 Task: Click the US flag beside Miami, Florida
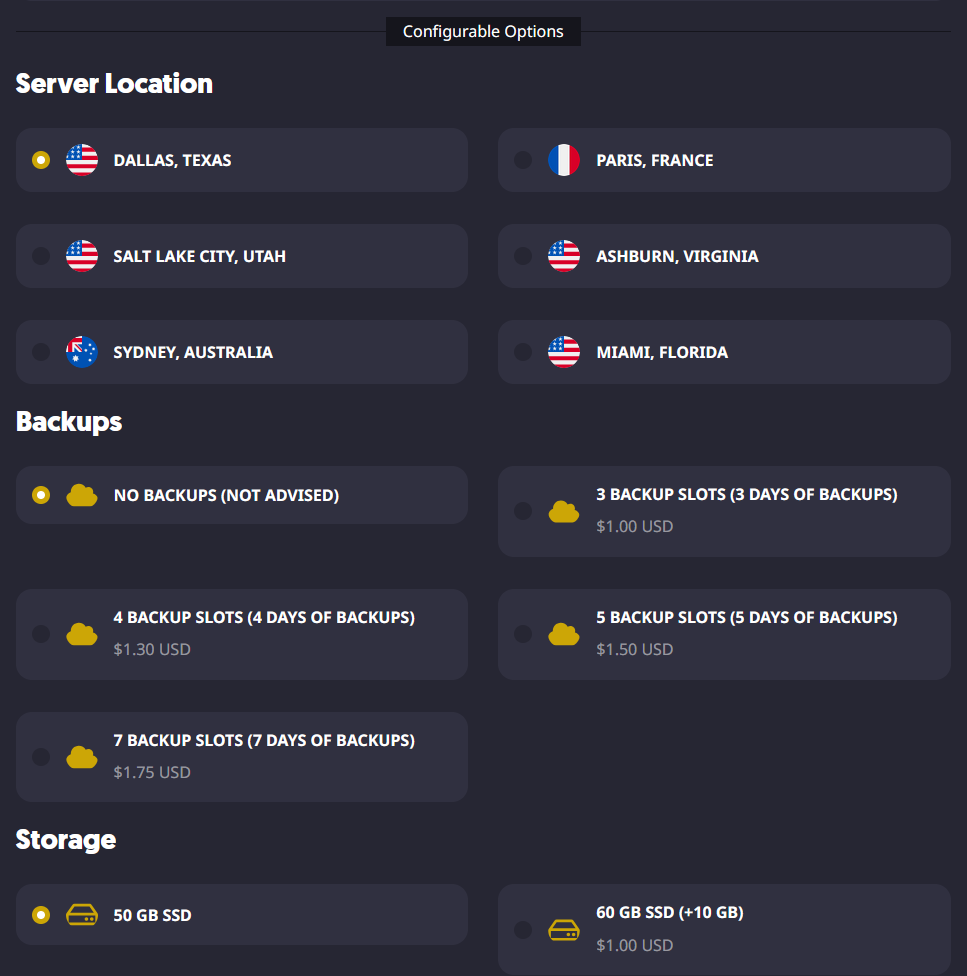tap(564, 352)
